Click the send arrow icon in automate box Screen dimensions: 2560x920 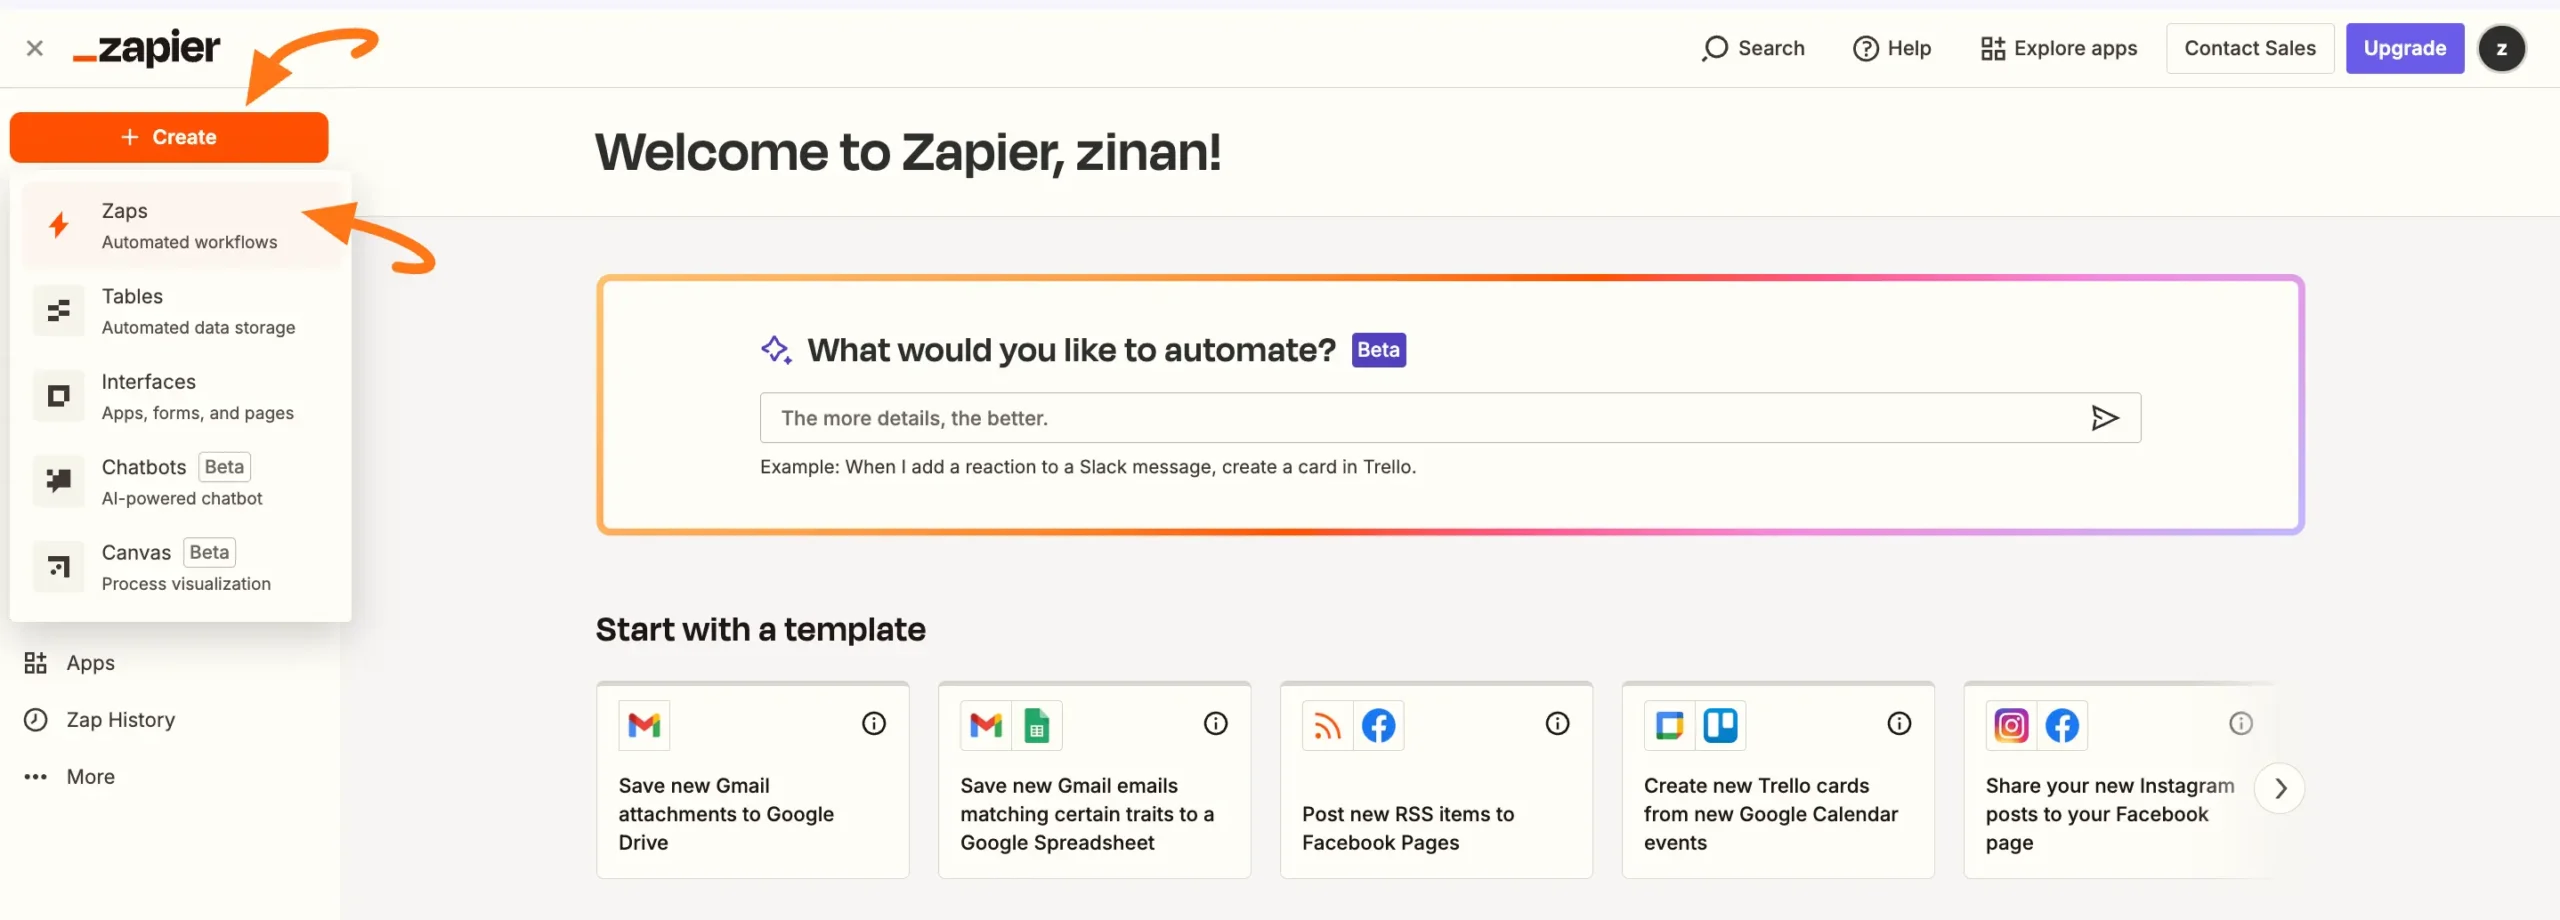click(2104, 418)
